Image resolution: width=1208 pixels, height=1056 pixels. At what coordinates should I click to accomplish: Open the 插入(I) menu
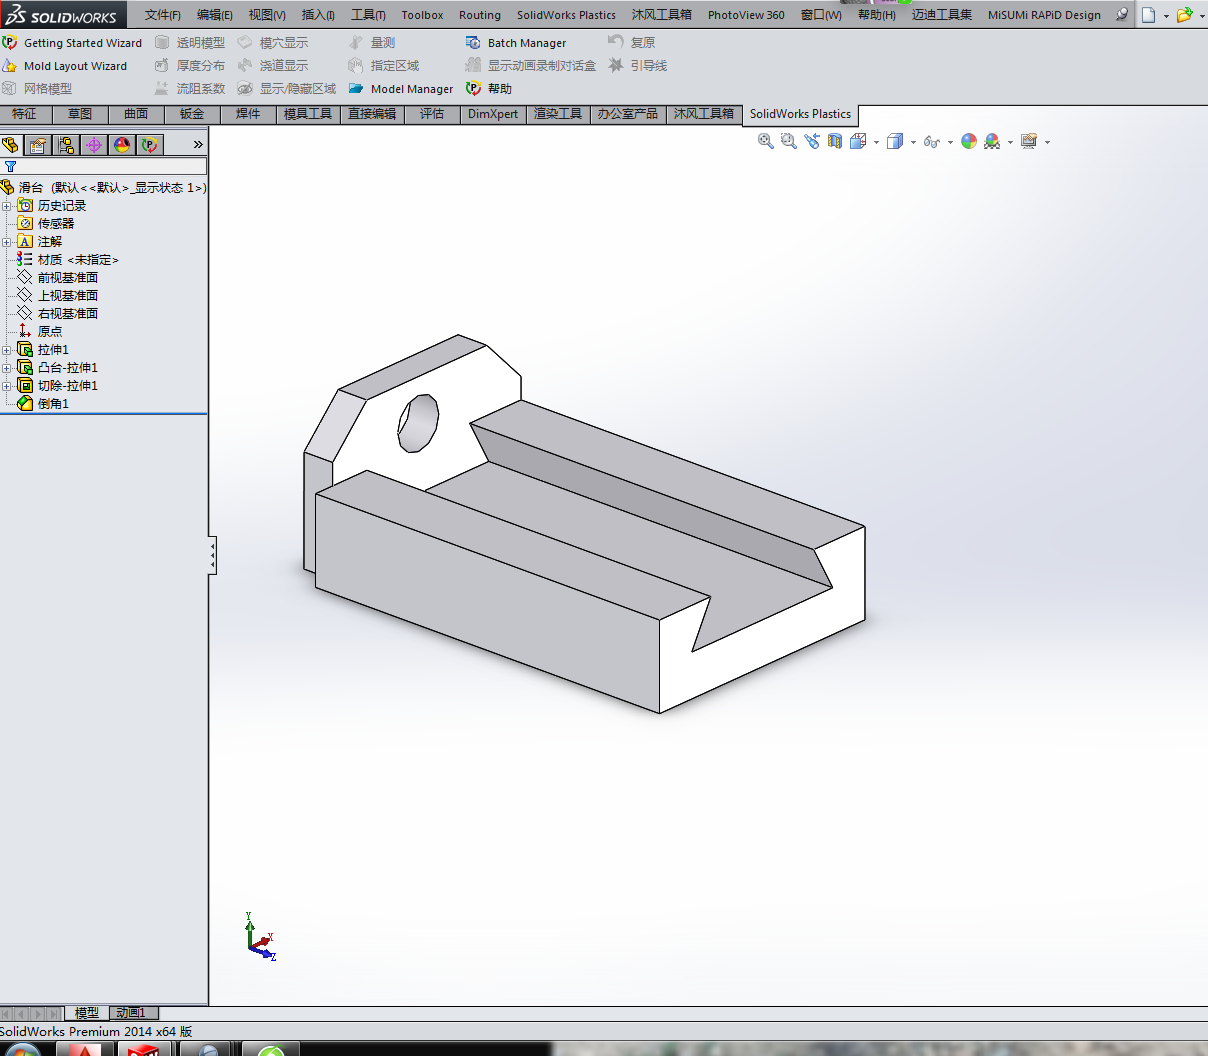tap(318, 15)
